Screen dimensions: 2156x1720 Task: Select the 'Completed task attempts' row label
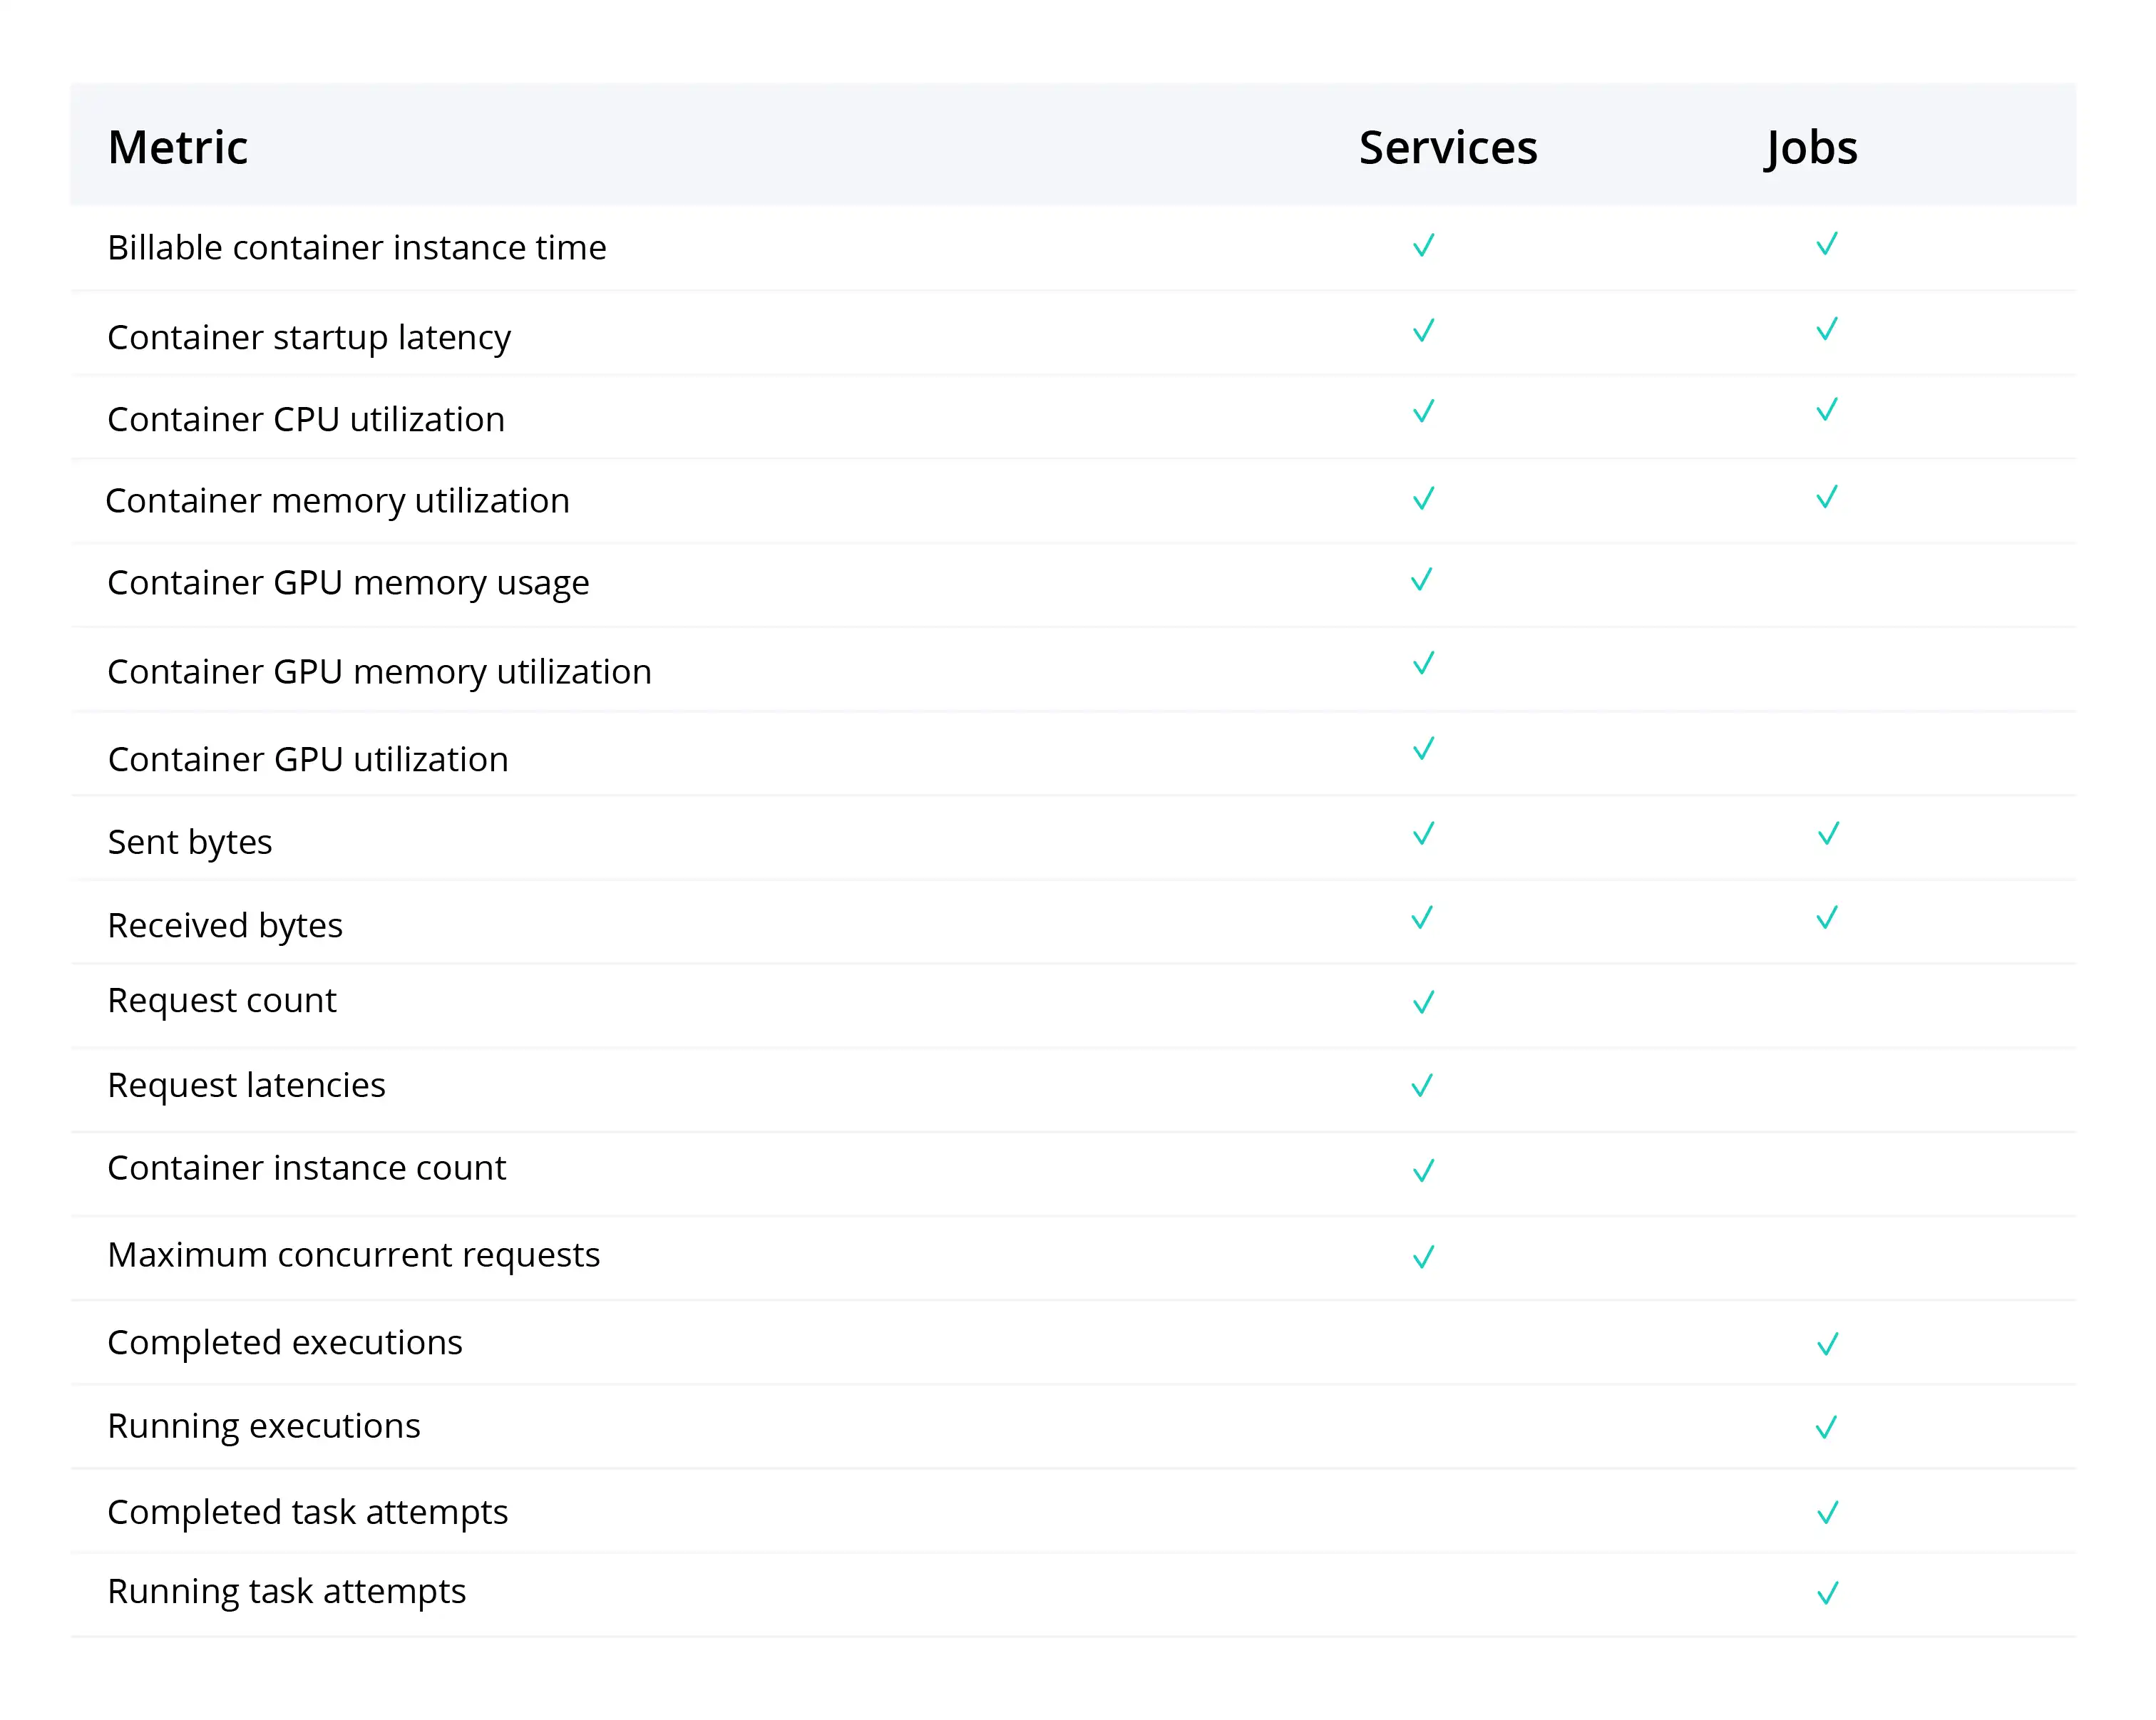(x=308, y=1513)
